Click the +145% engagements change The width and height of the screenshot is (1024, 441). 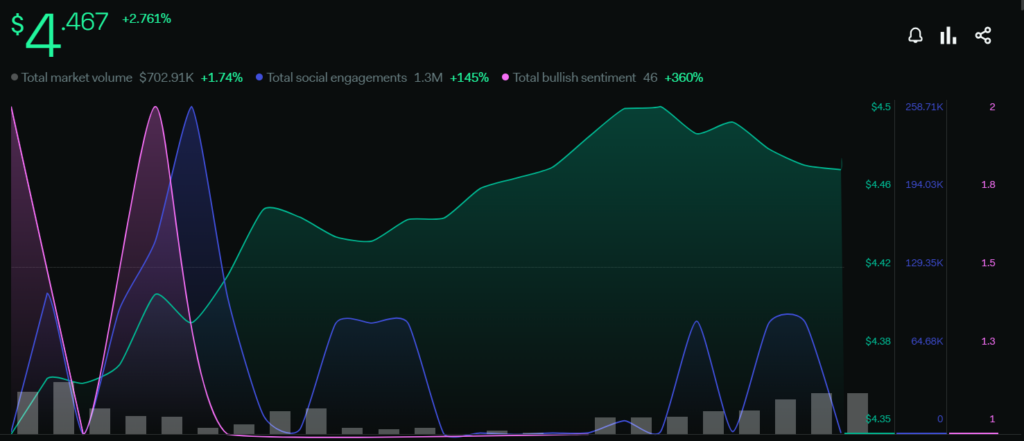469,78
